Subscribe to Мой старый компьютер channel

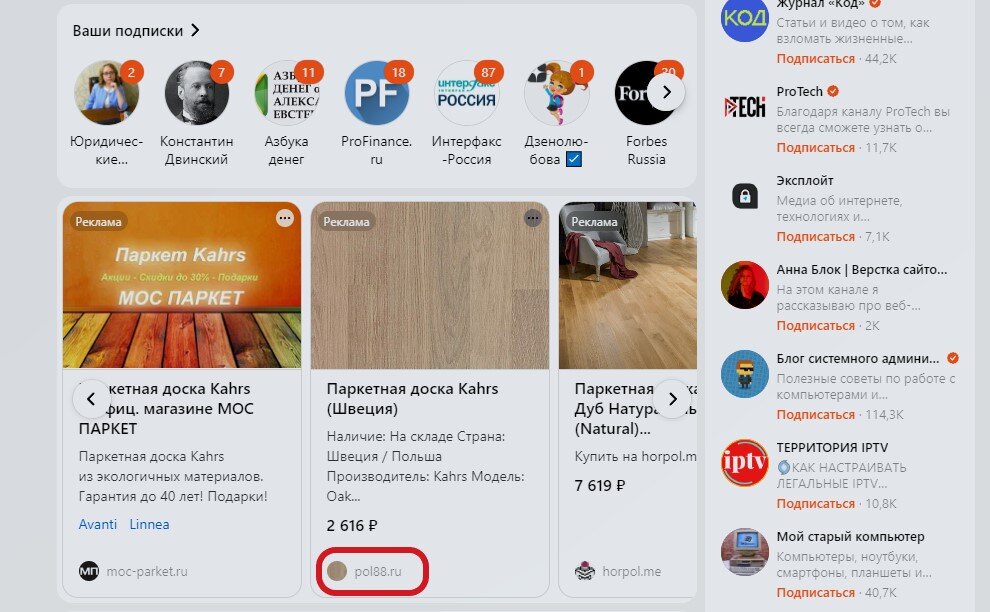pos(815,593)
